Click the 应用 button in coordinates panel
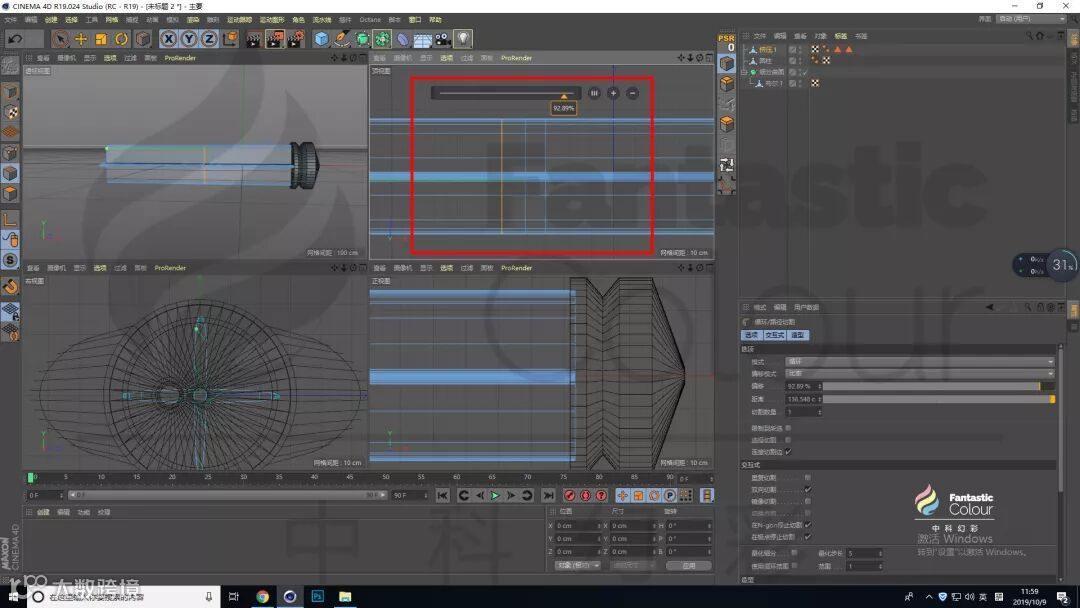 pyautogui.click(x=688, y=565)
